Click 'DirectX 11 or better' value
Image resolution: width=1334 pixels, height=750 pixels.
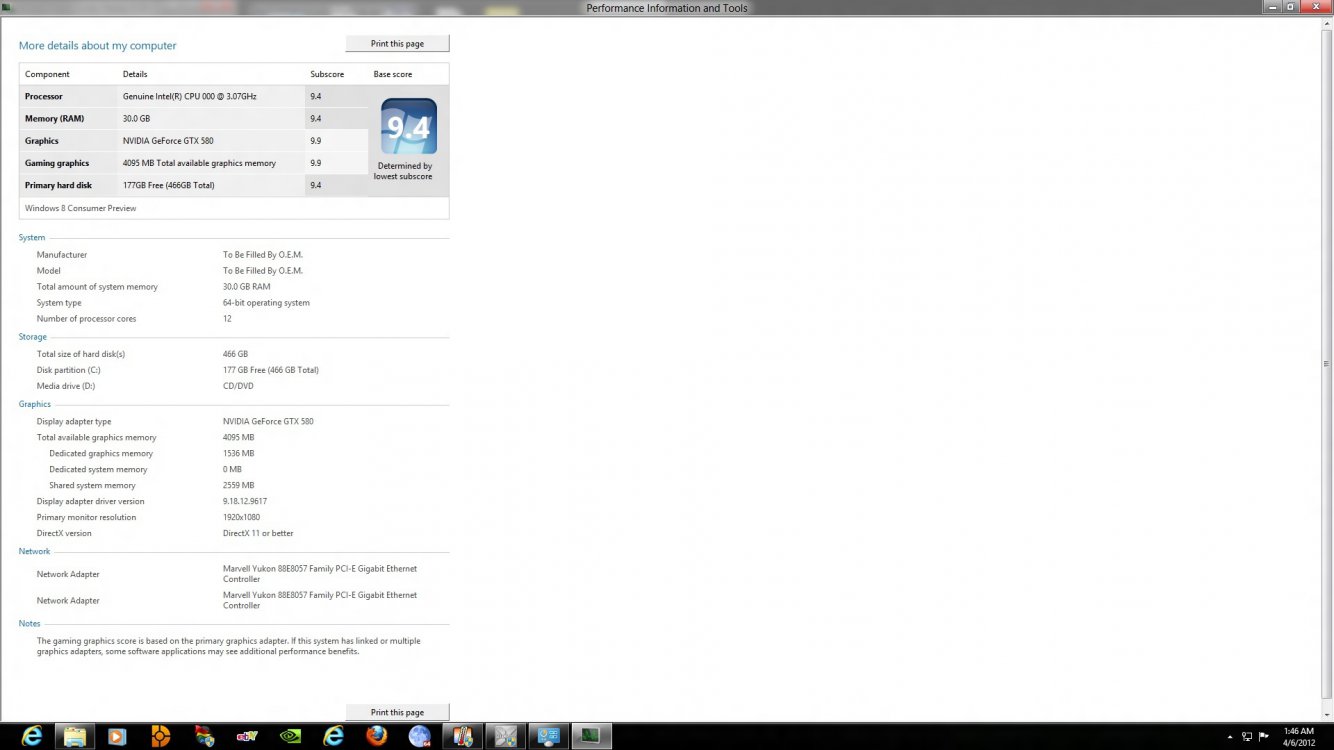258,533
